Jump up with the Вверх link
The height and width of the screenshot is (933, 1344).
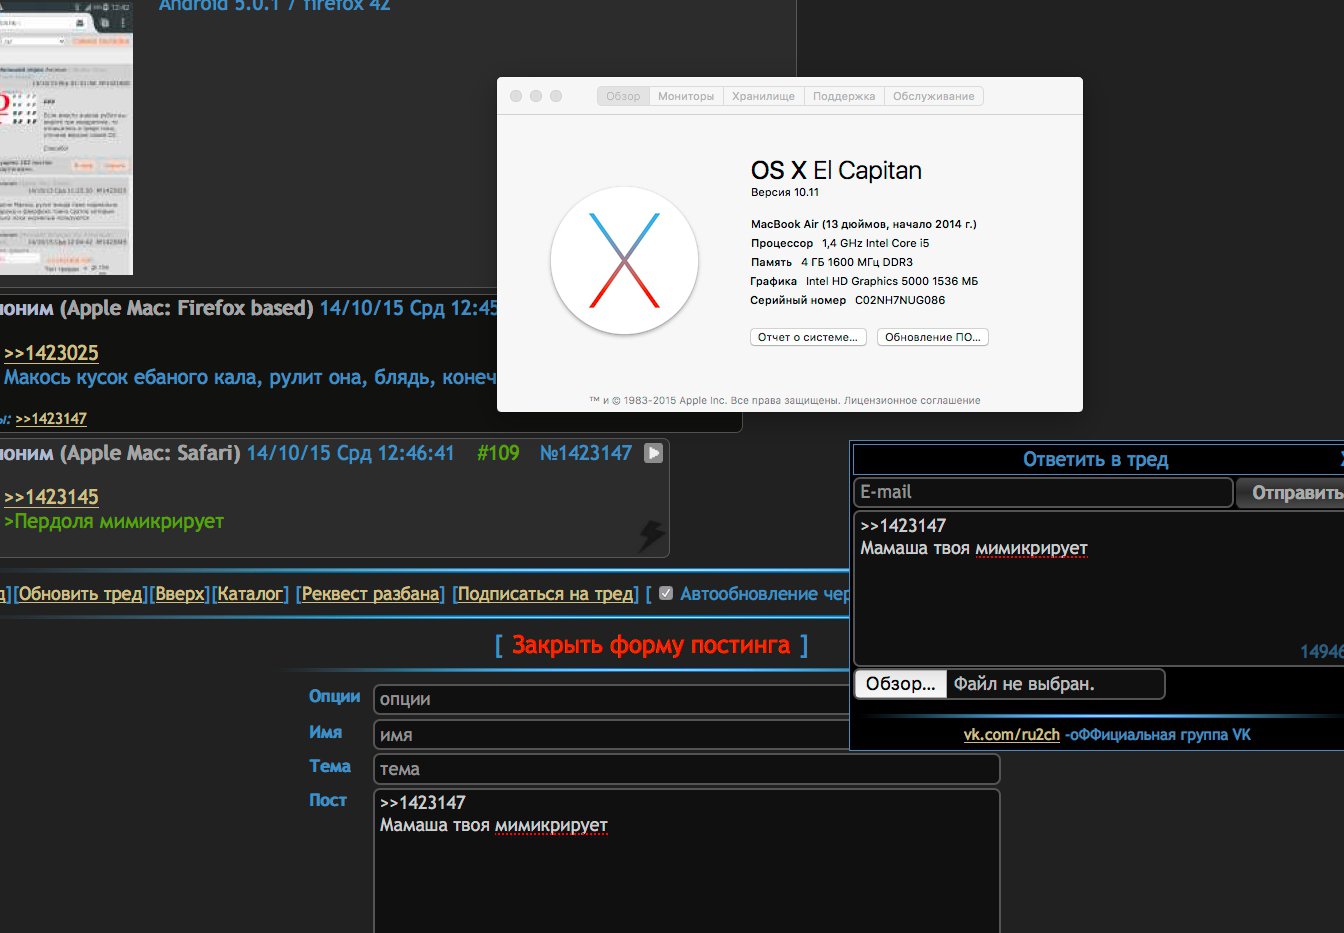180,594
